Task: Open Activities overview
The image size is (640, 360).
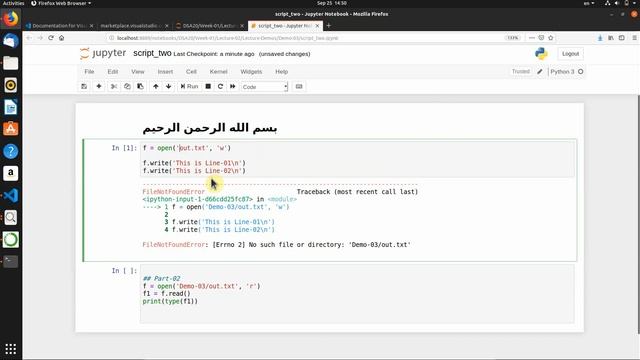Action: tap(13, 3)
